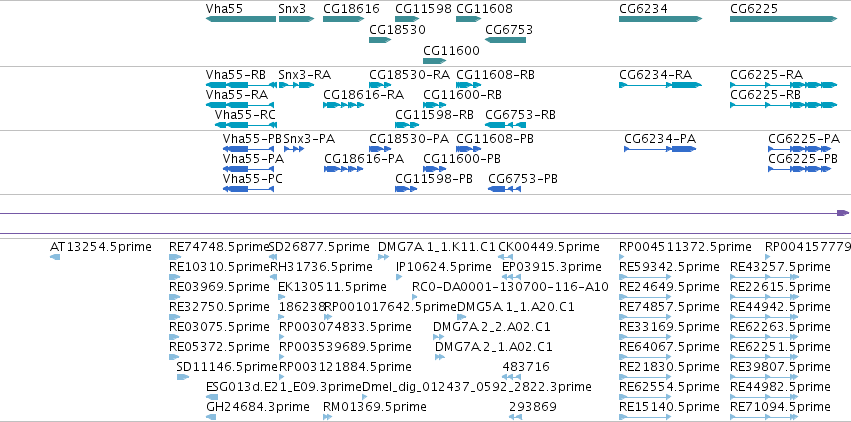
Task: Select EST RE03969.5prime
Action: pos(174,297)
